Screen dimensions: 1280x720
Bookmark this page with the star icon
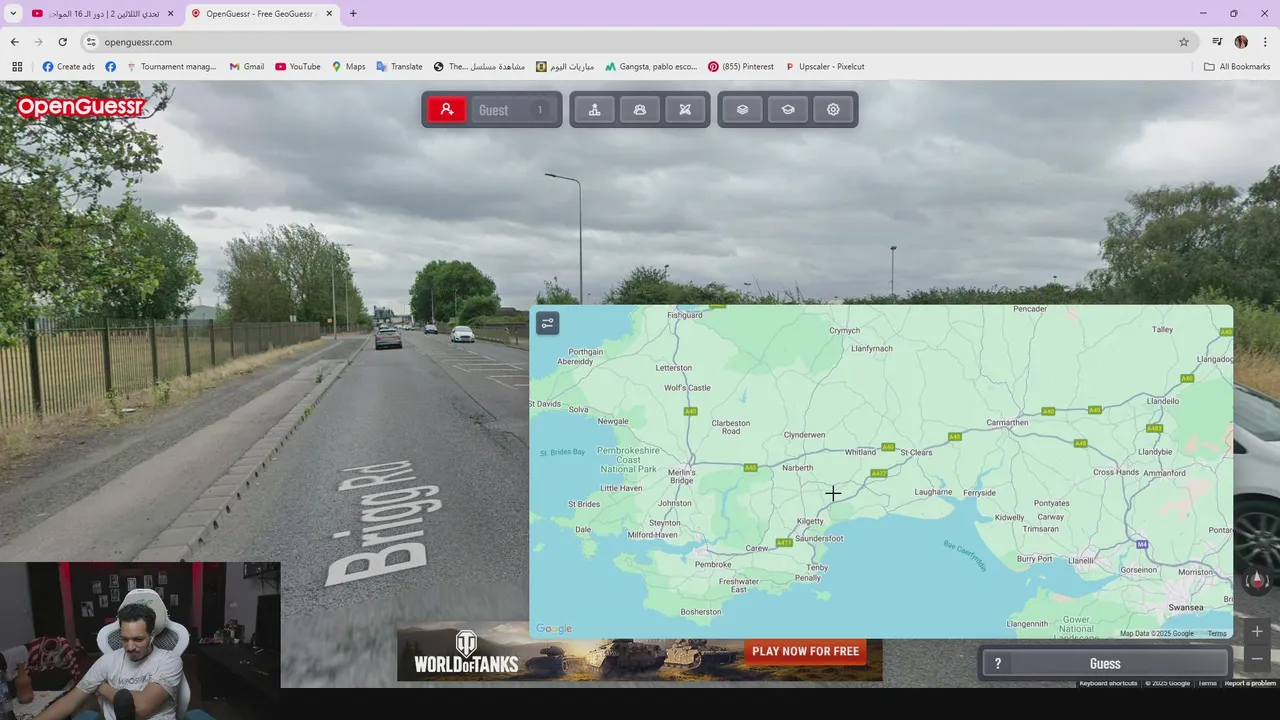click(x=1184, y=42)
